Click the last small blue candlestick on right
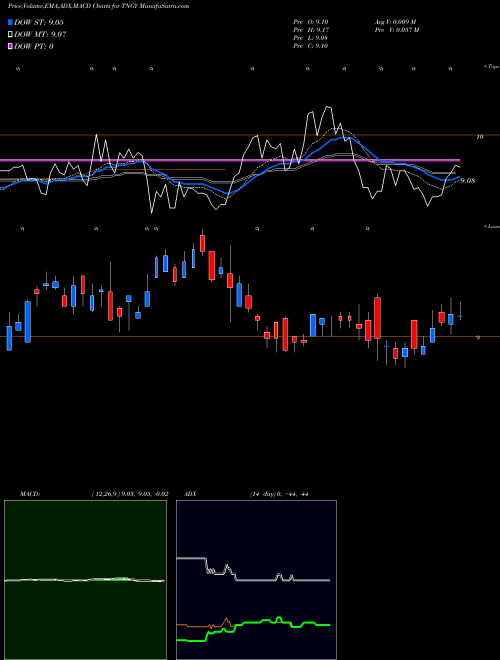The image size is (500, 660). pyautogui.click(x=460, y=316)
